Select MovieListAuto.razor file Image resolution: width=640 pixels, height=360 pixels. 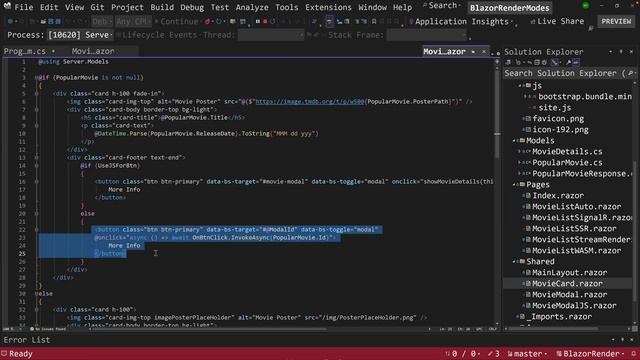pyautogui.click(x=576, y=207)
